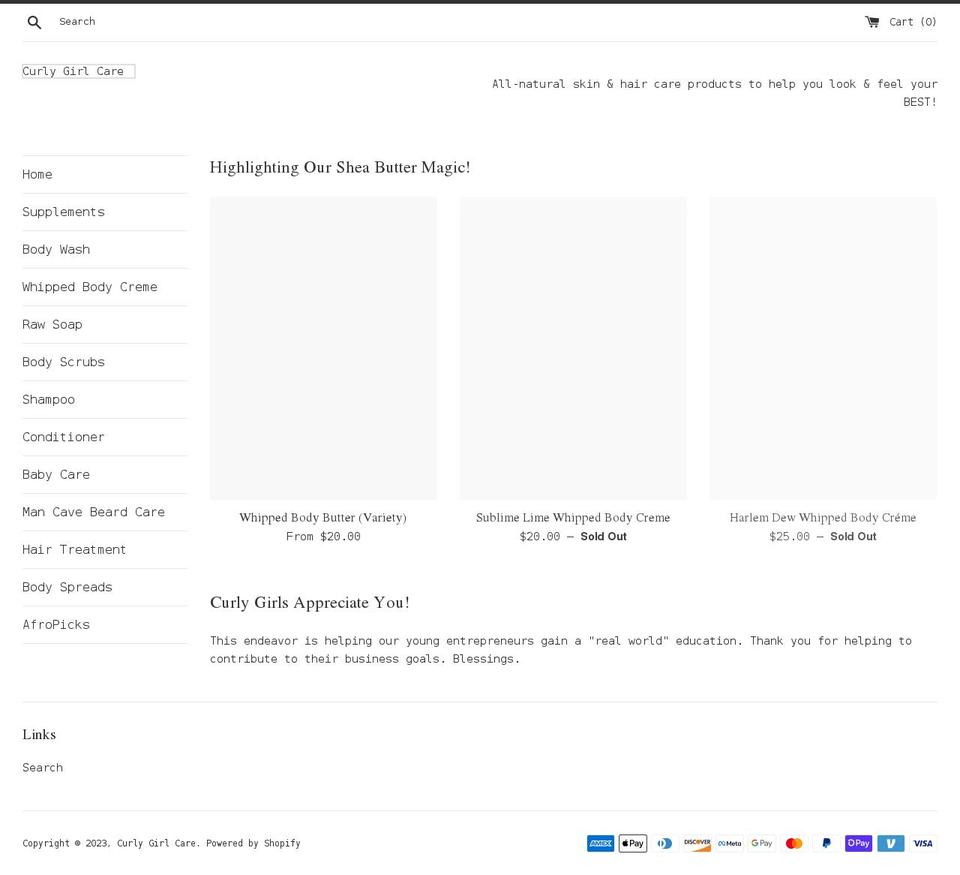The image size is (960, 875).
Task: Click the Apple Pay payment icon
Action: point(632,843)
